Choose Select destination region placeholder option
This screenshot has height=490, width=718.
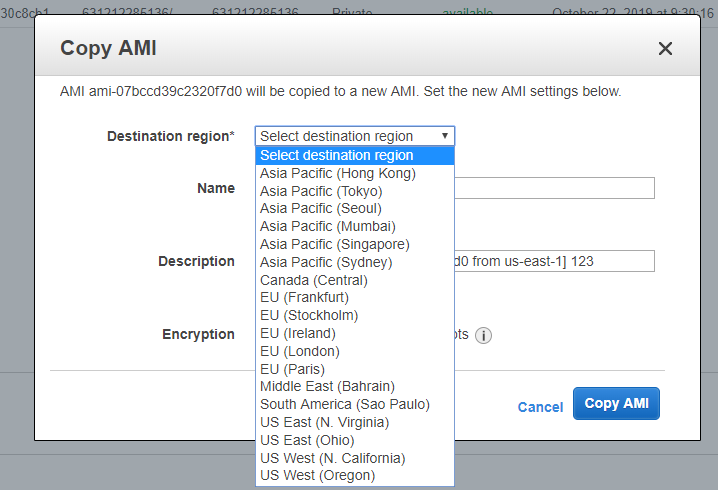coord(354,155)
